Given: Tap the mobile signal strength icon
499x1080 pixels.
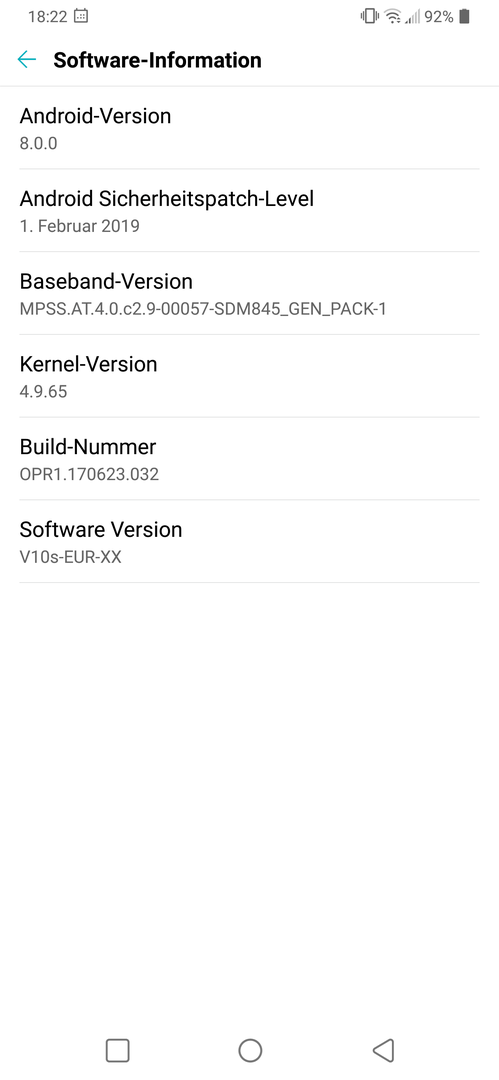Looking at the screenshot, I should 412,17.
